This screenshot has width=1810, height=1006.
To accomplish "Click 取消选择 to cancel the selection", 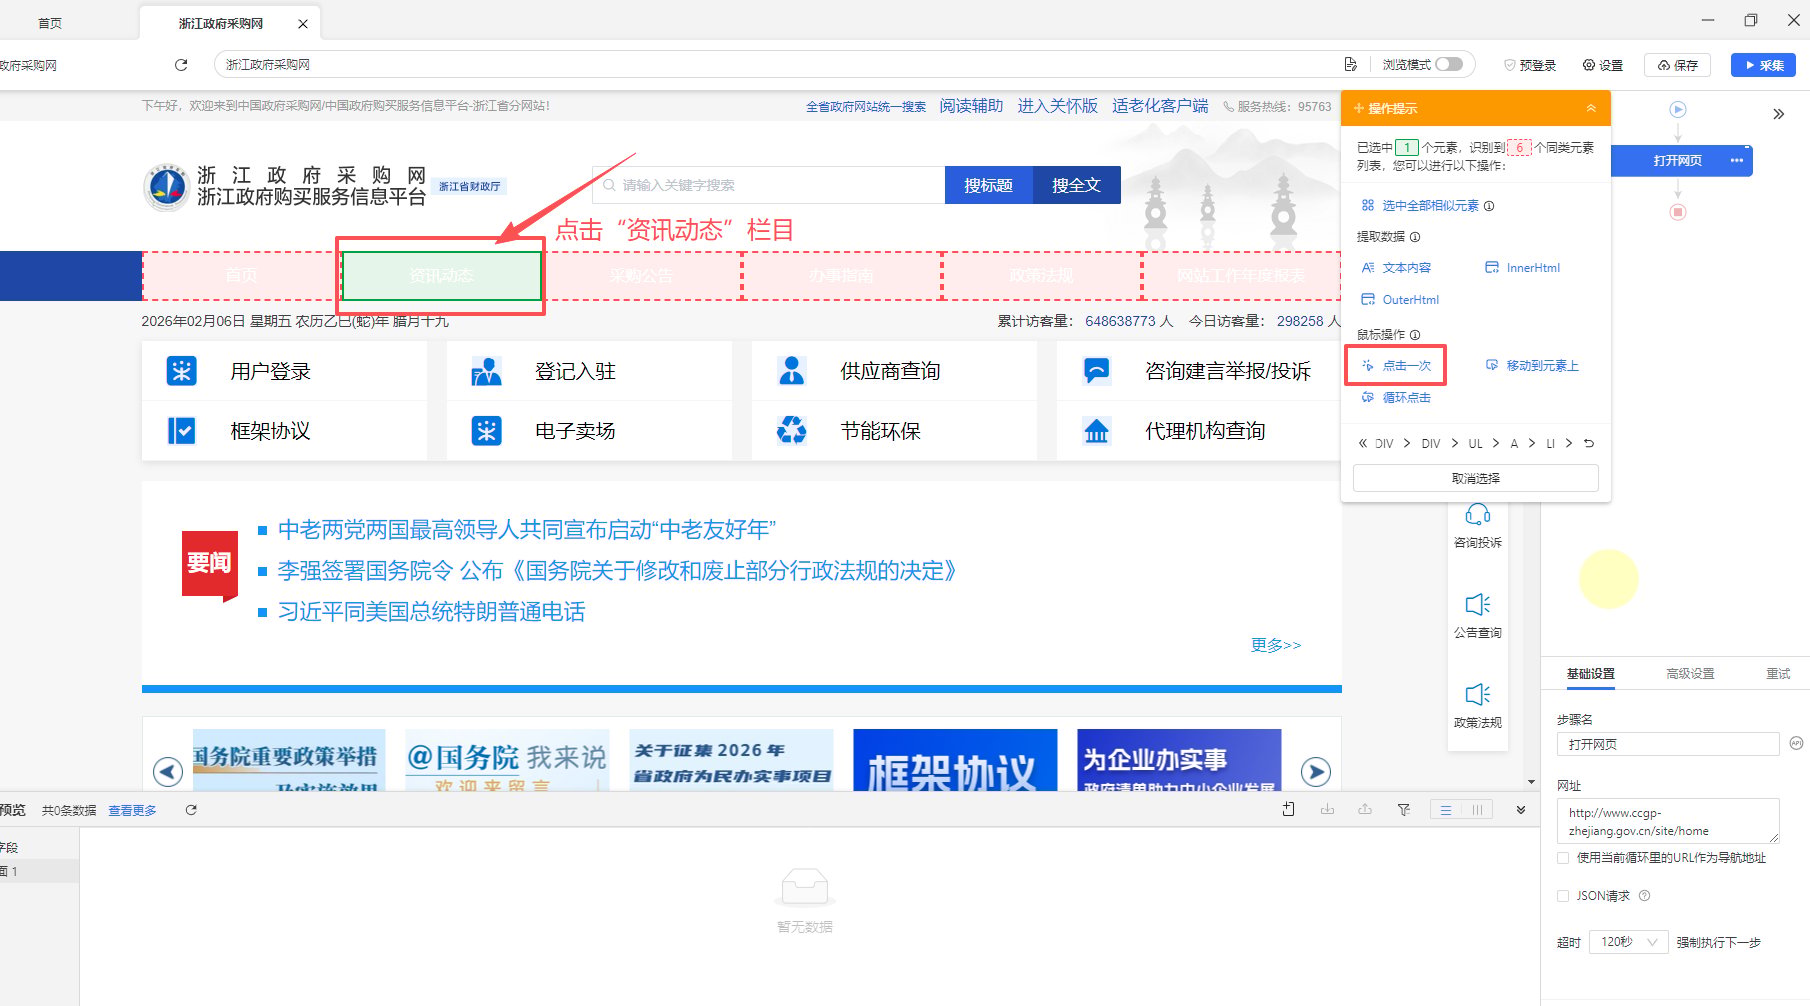I will (1476, 478).
